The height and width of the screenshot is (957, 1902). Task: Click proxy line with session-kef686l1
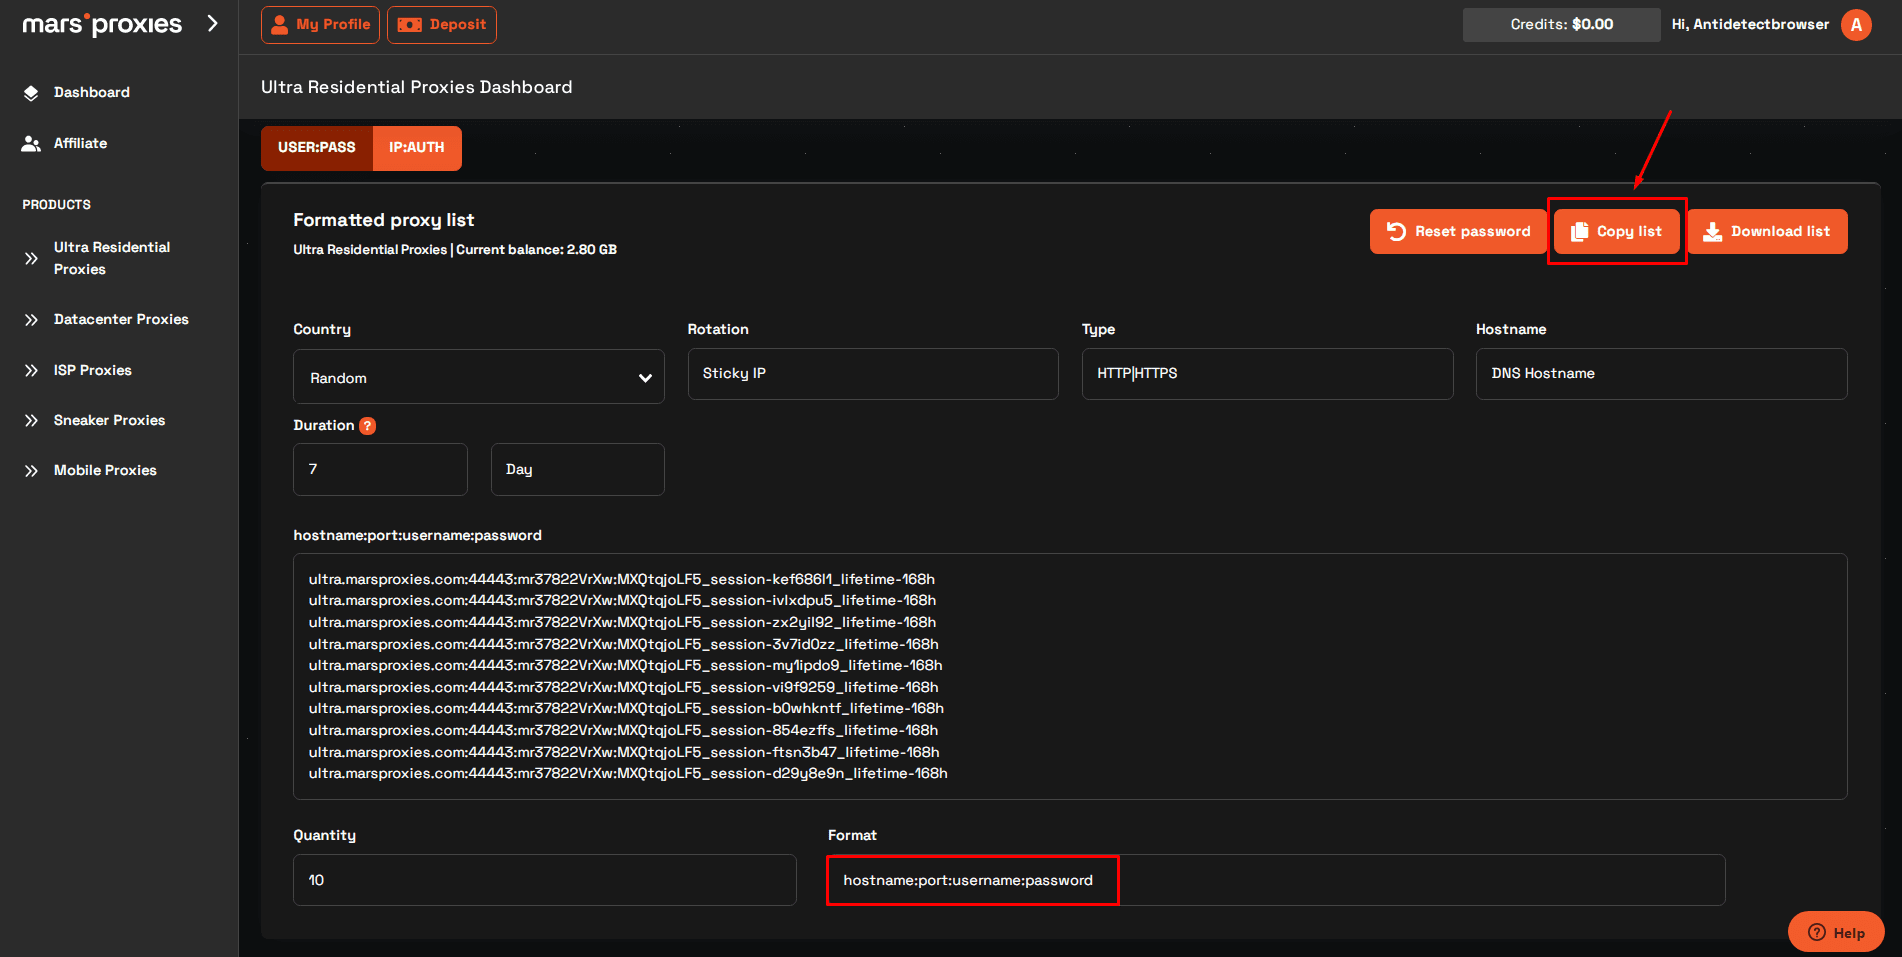(x=622, y=579)
